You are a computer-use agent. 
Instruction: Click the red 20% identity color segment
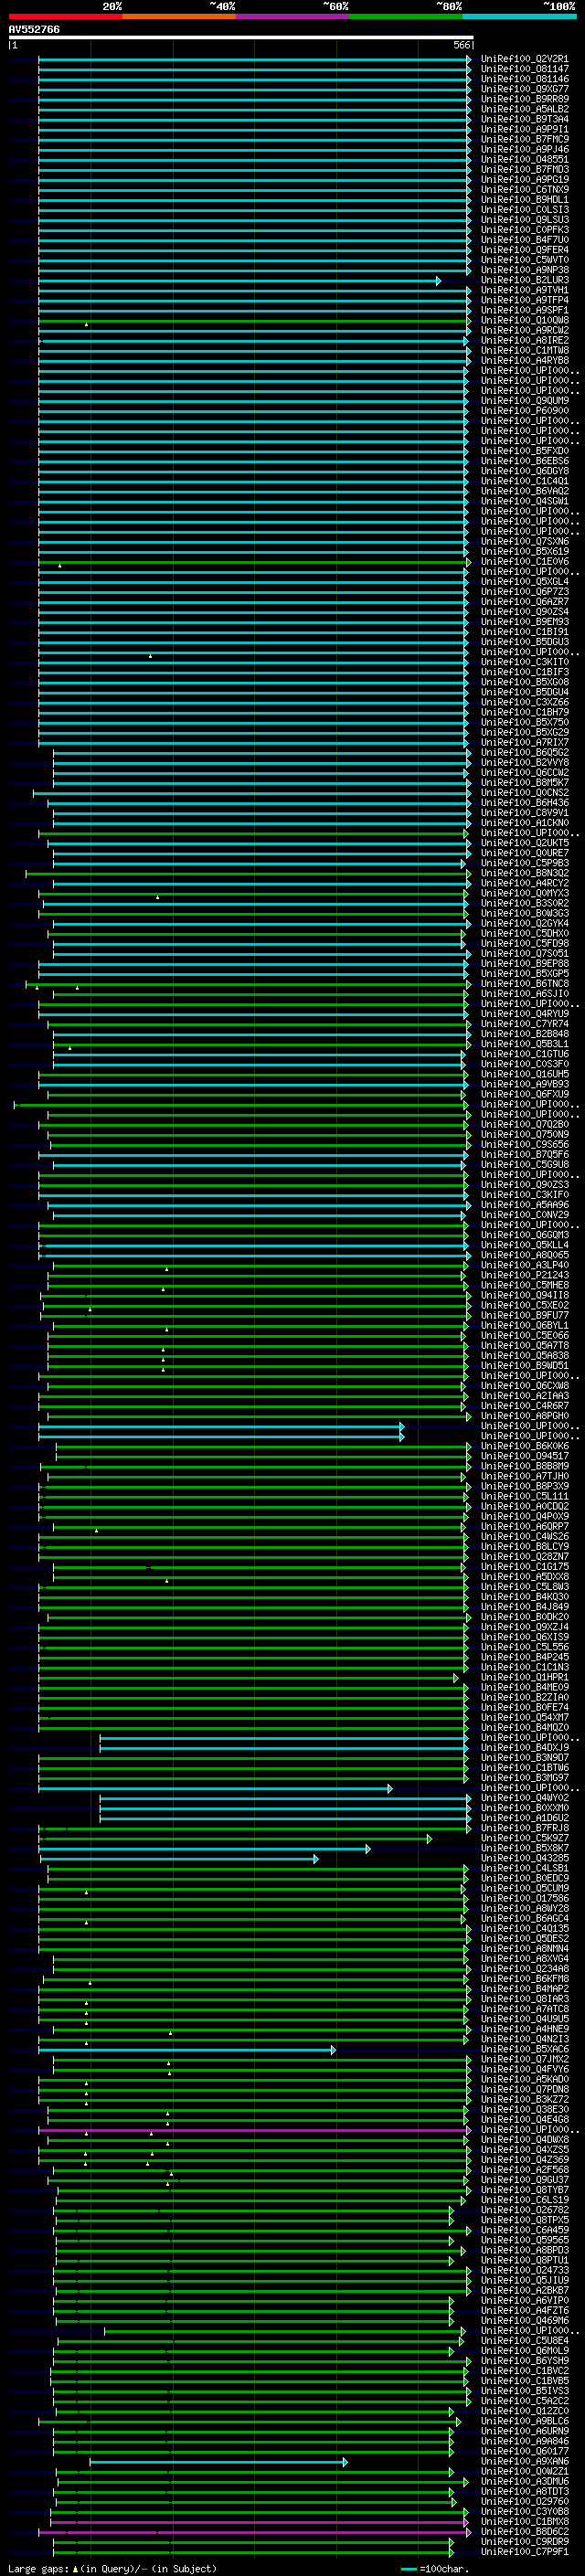[65, 16]
